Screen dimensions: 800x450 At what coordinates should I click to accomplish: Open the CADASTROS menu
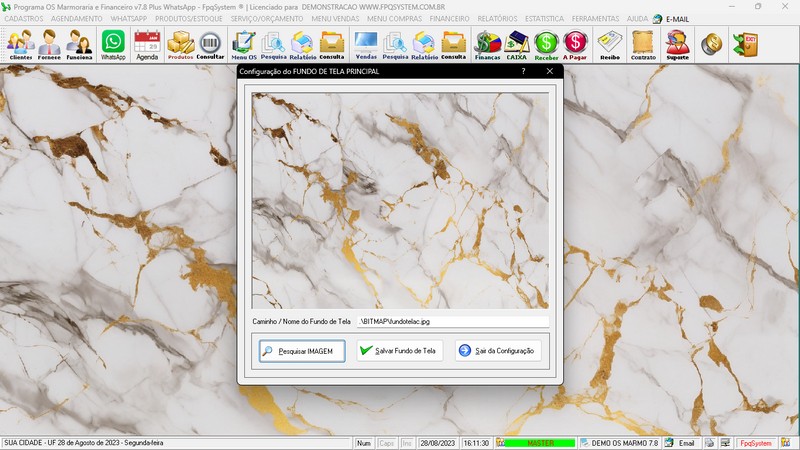point(24,19)
